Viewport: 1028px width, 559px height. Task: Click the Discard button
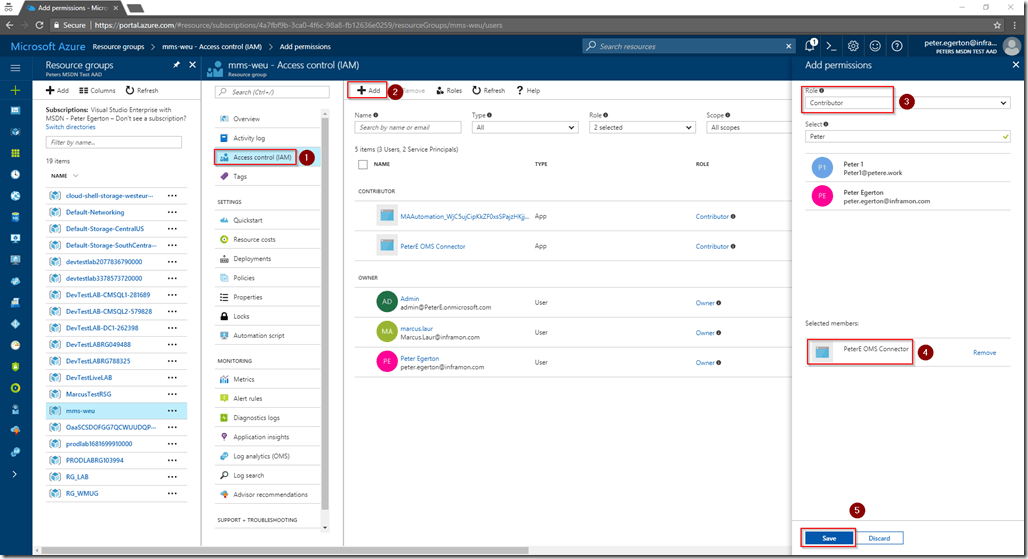880,538
